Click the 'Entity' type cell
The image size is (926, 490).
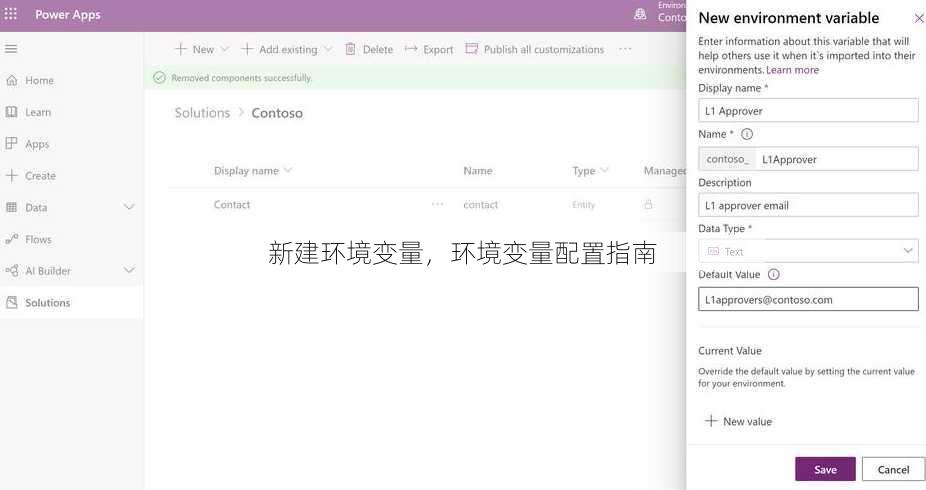click(583, 205)
